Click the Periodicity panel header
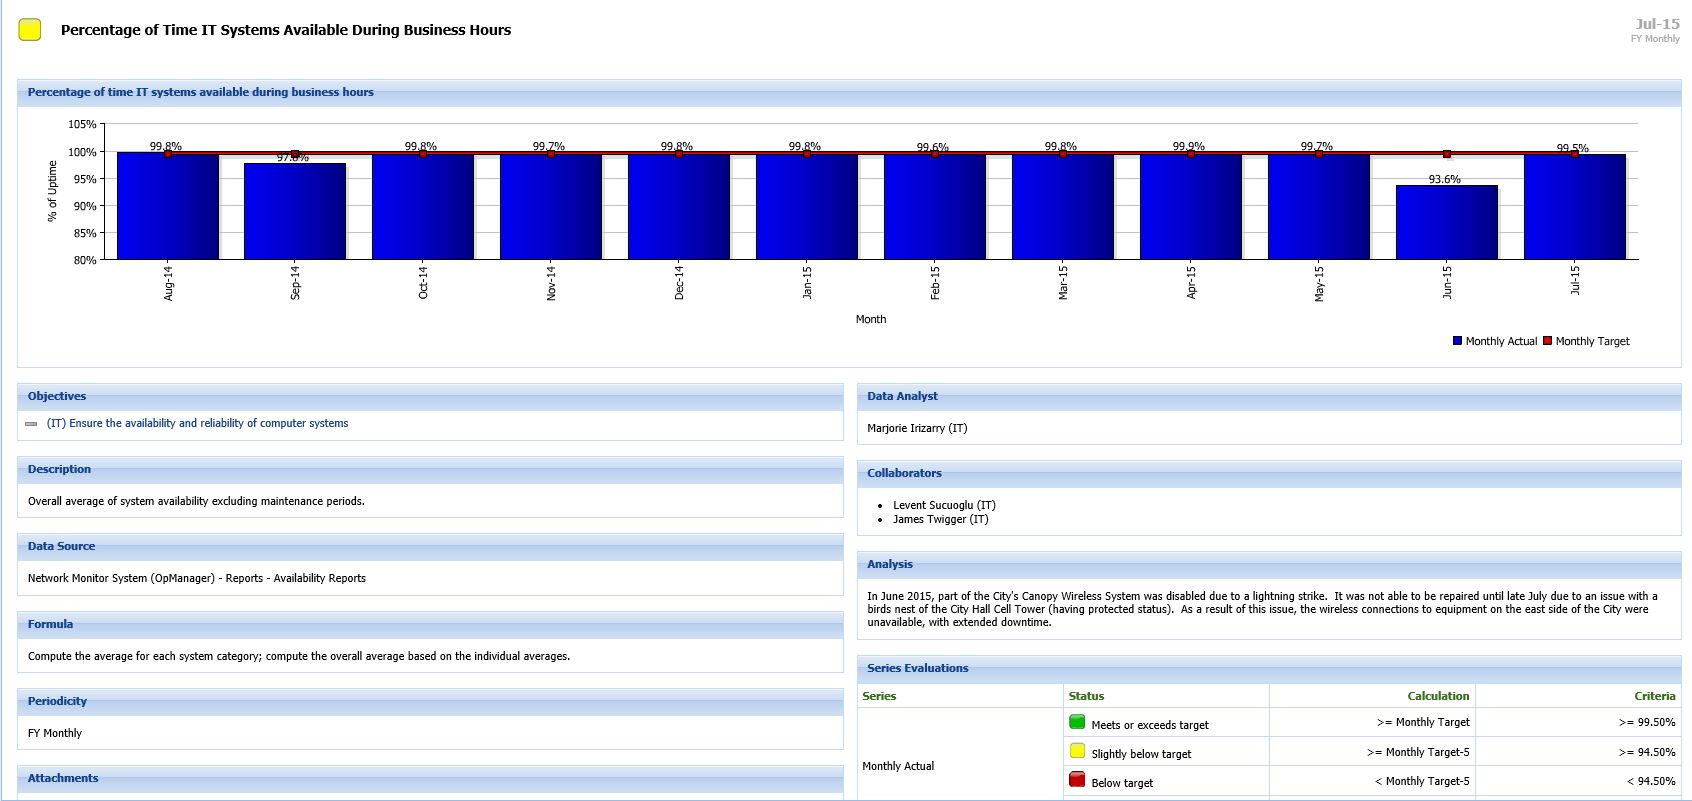 pos(430,702)
